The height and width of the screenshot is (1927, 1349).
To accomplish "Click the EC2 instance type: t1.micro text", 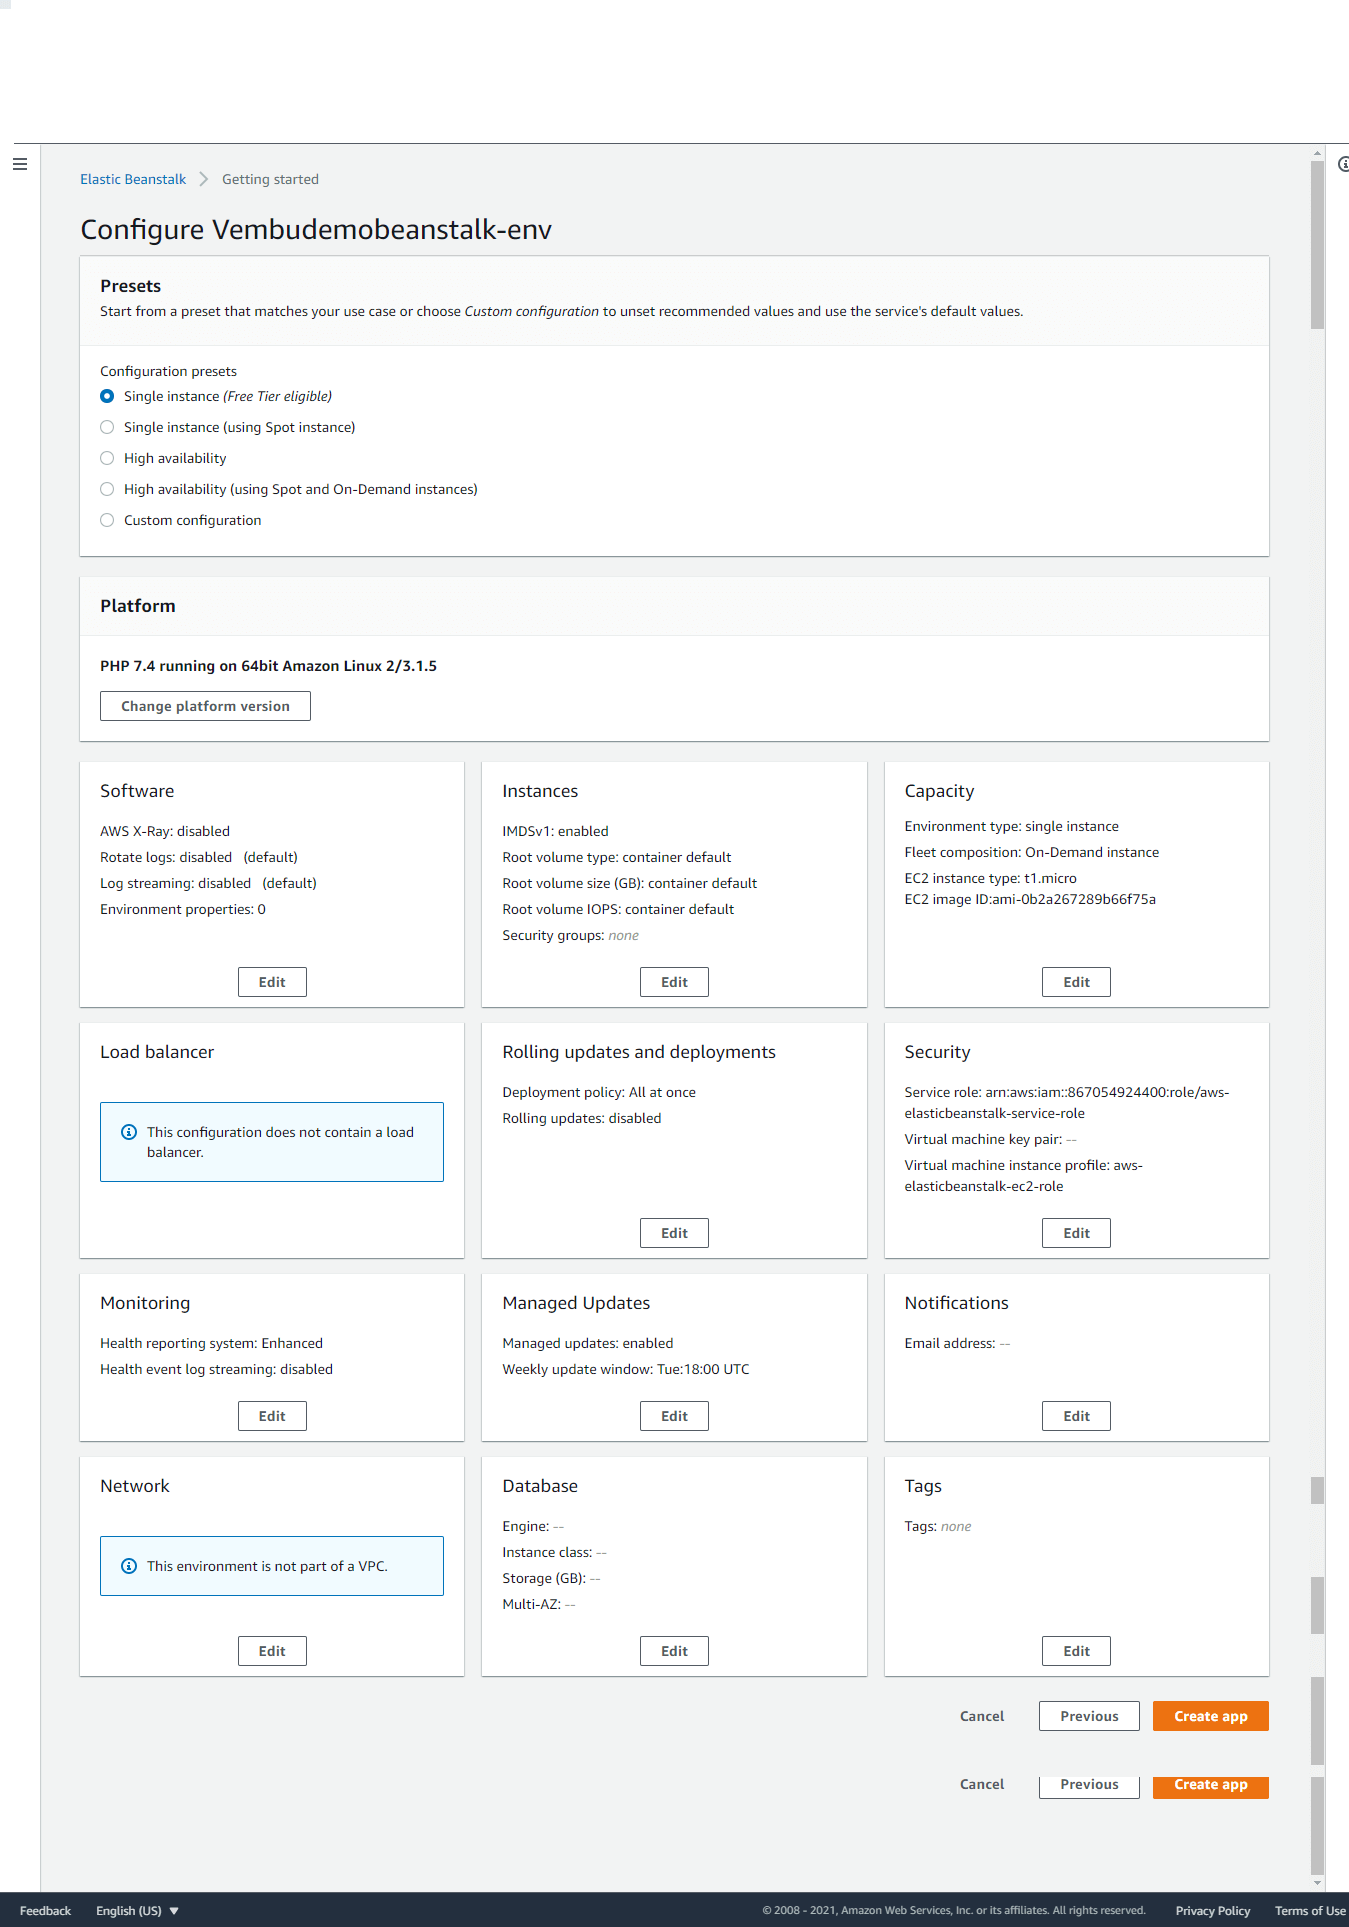I will (990, 878).
